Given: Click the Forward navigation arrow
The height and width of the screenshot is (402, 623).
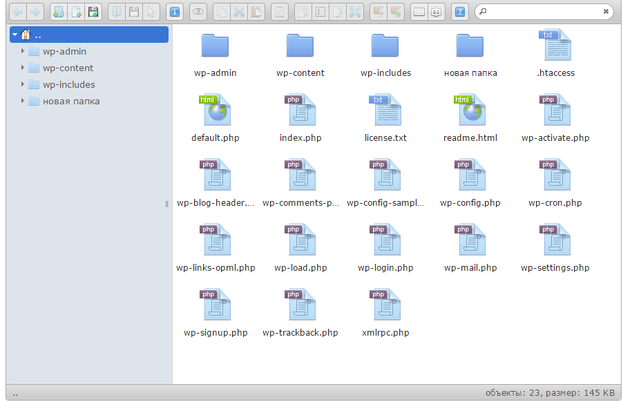Looking at the screenshot, I should tap(35, 12).
